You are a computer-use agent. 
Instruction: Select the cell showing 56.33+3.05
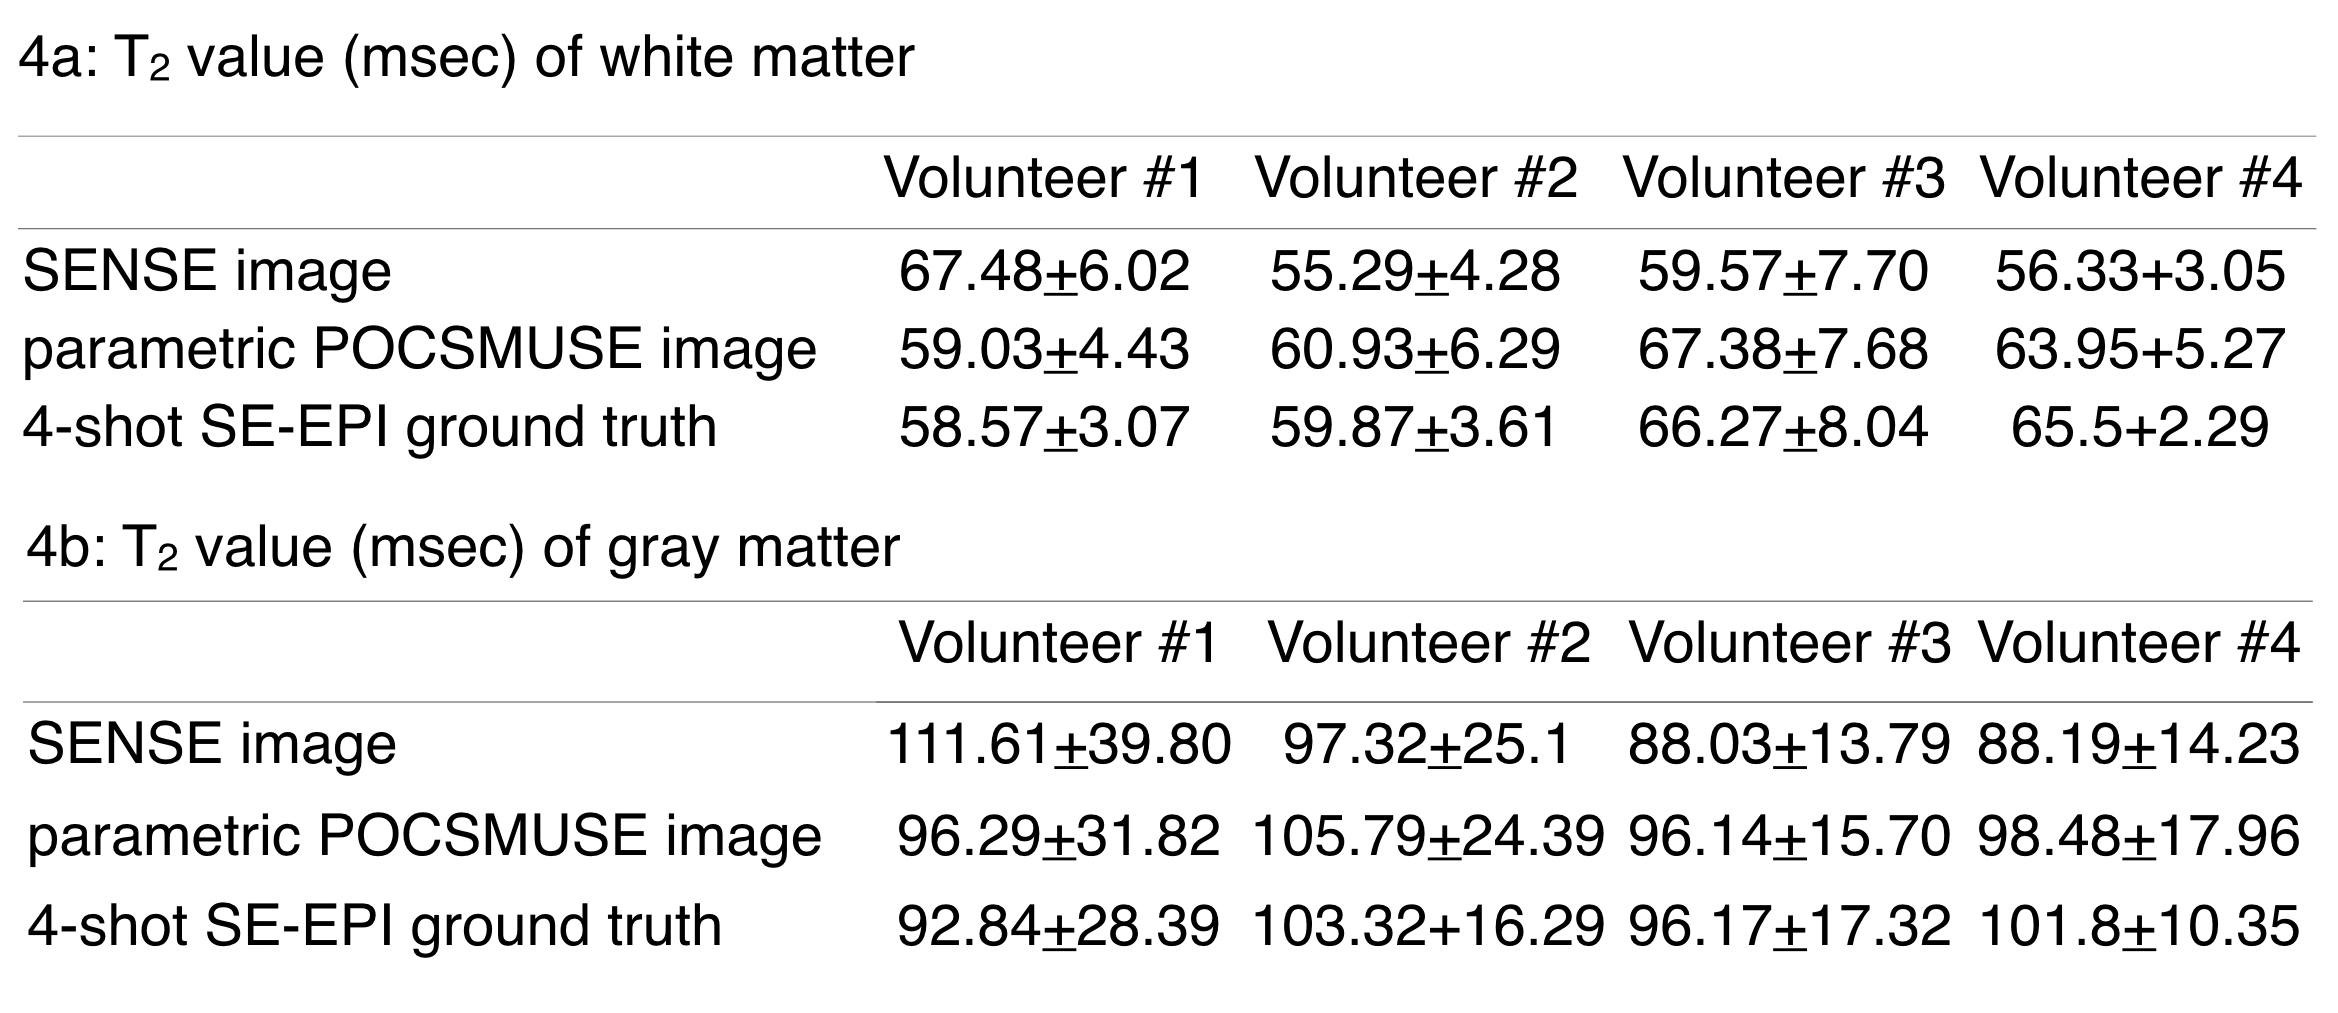pos(2139,272)
